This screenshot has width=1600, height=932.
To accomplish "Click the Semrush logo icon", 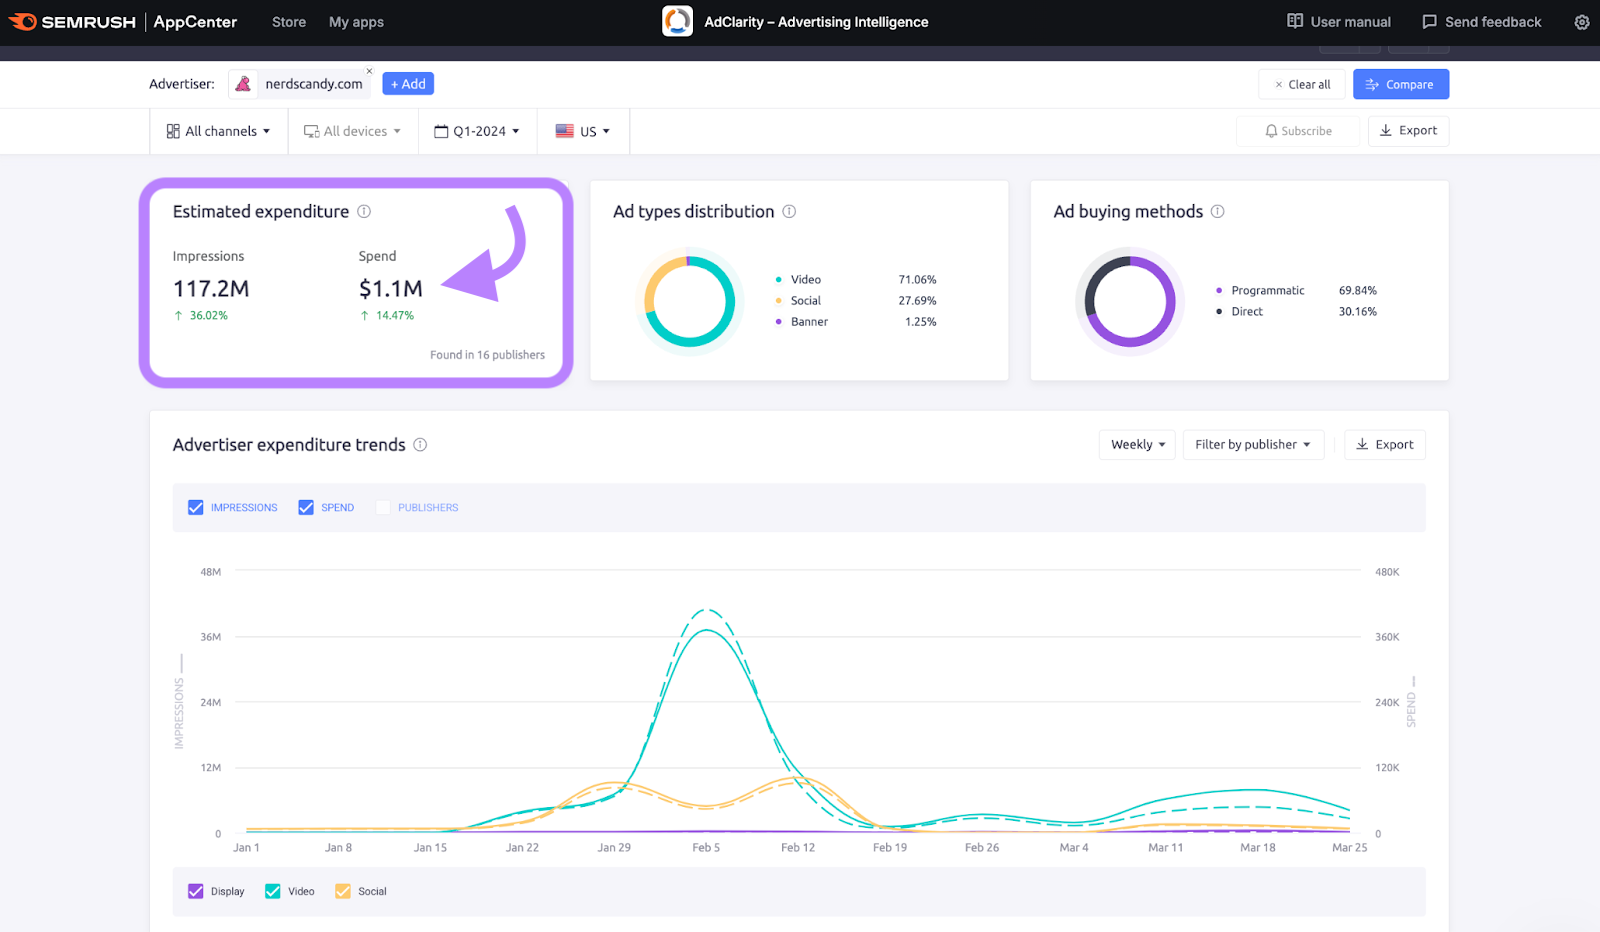I will (21, 21).
